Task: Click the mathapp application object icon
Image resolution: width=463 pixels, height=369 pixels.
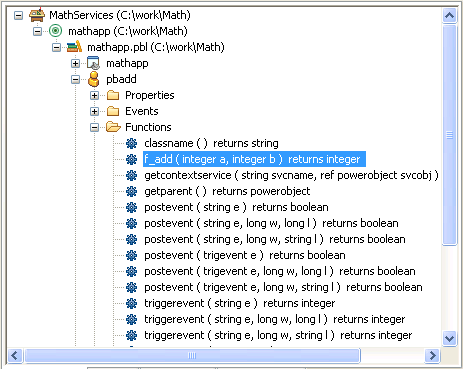Action: tap(93, 63)
